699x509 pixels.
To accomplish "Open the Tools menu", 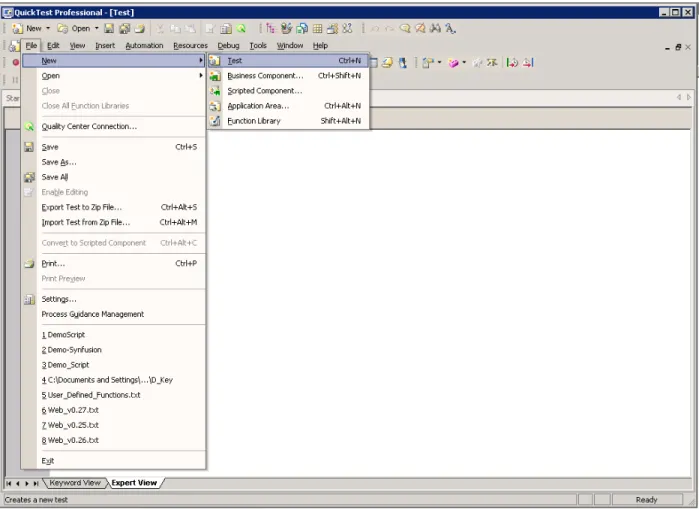I will [258, 45].
